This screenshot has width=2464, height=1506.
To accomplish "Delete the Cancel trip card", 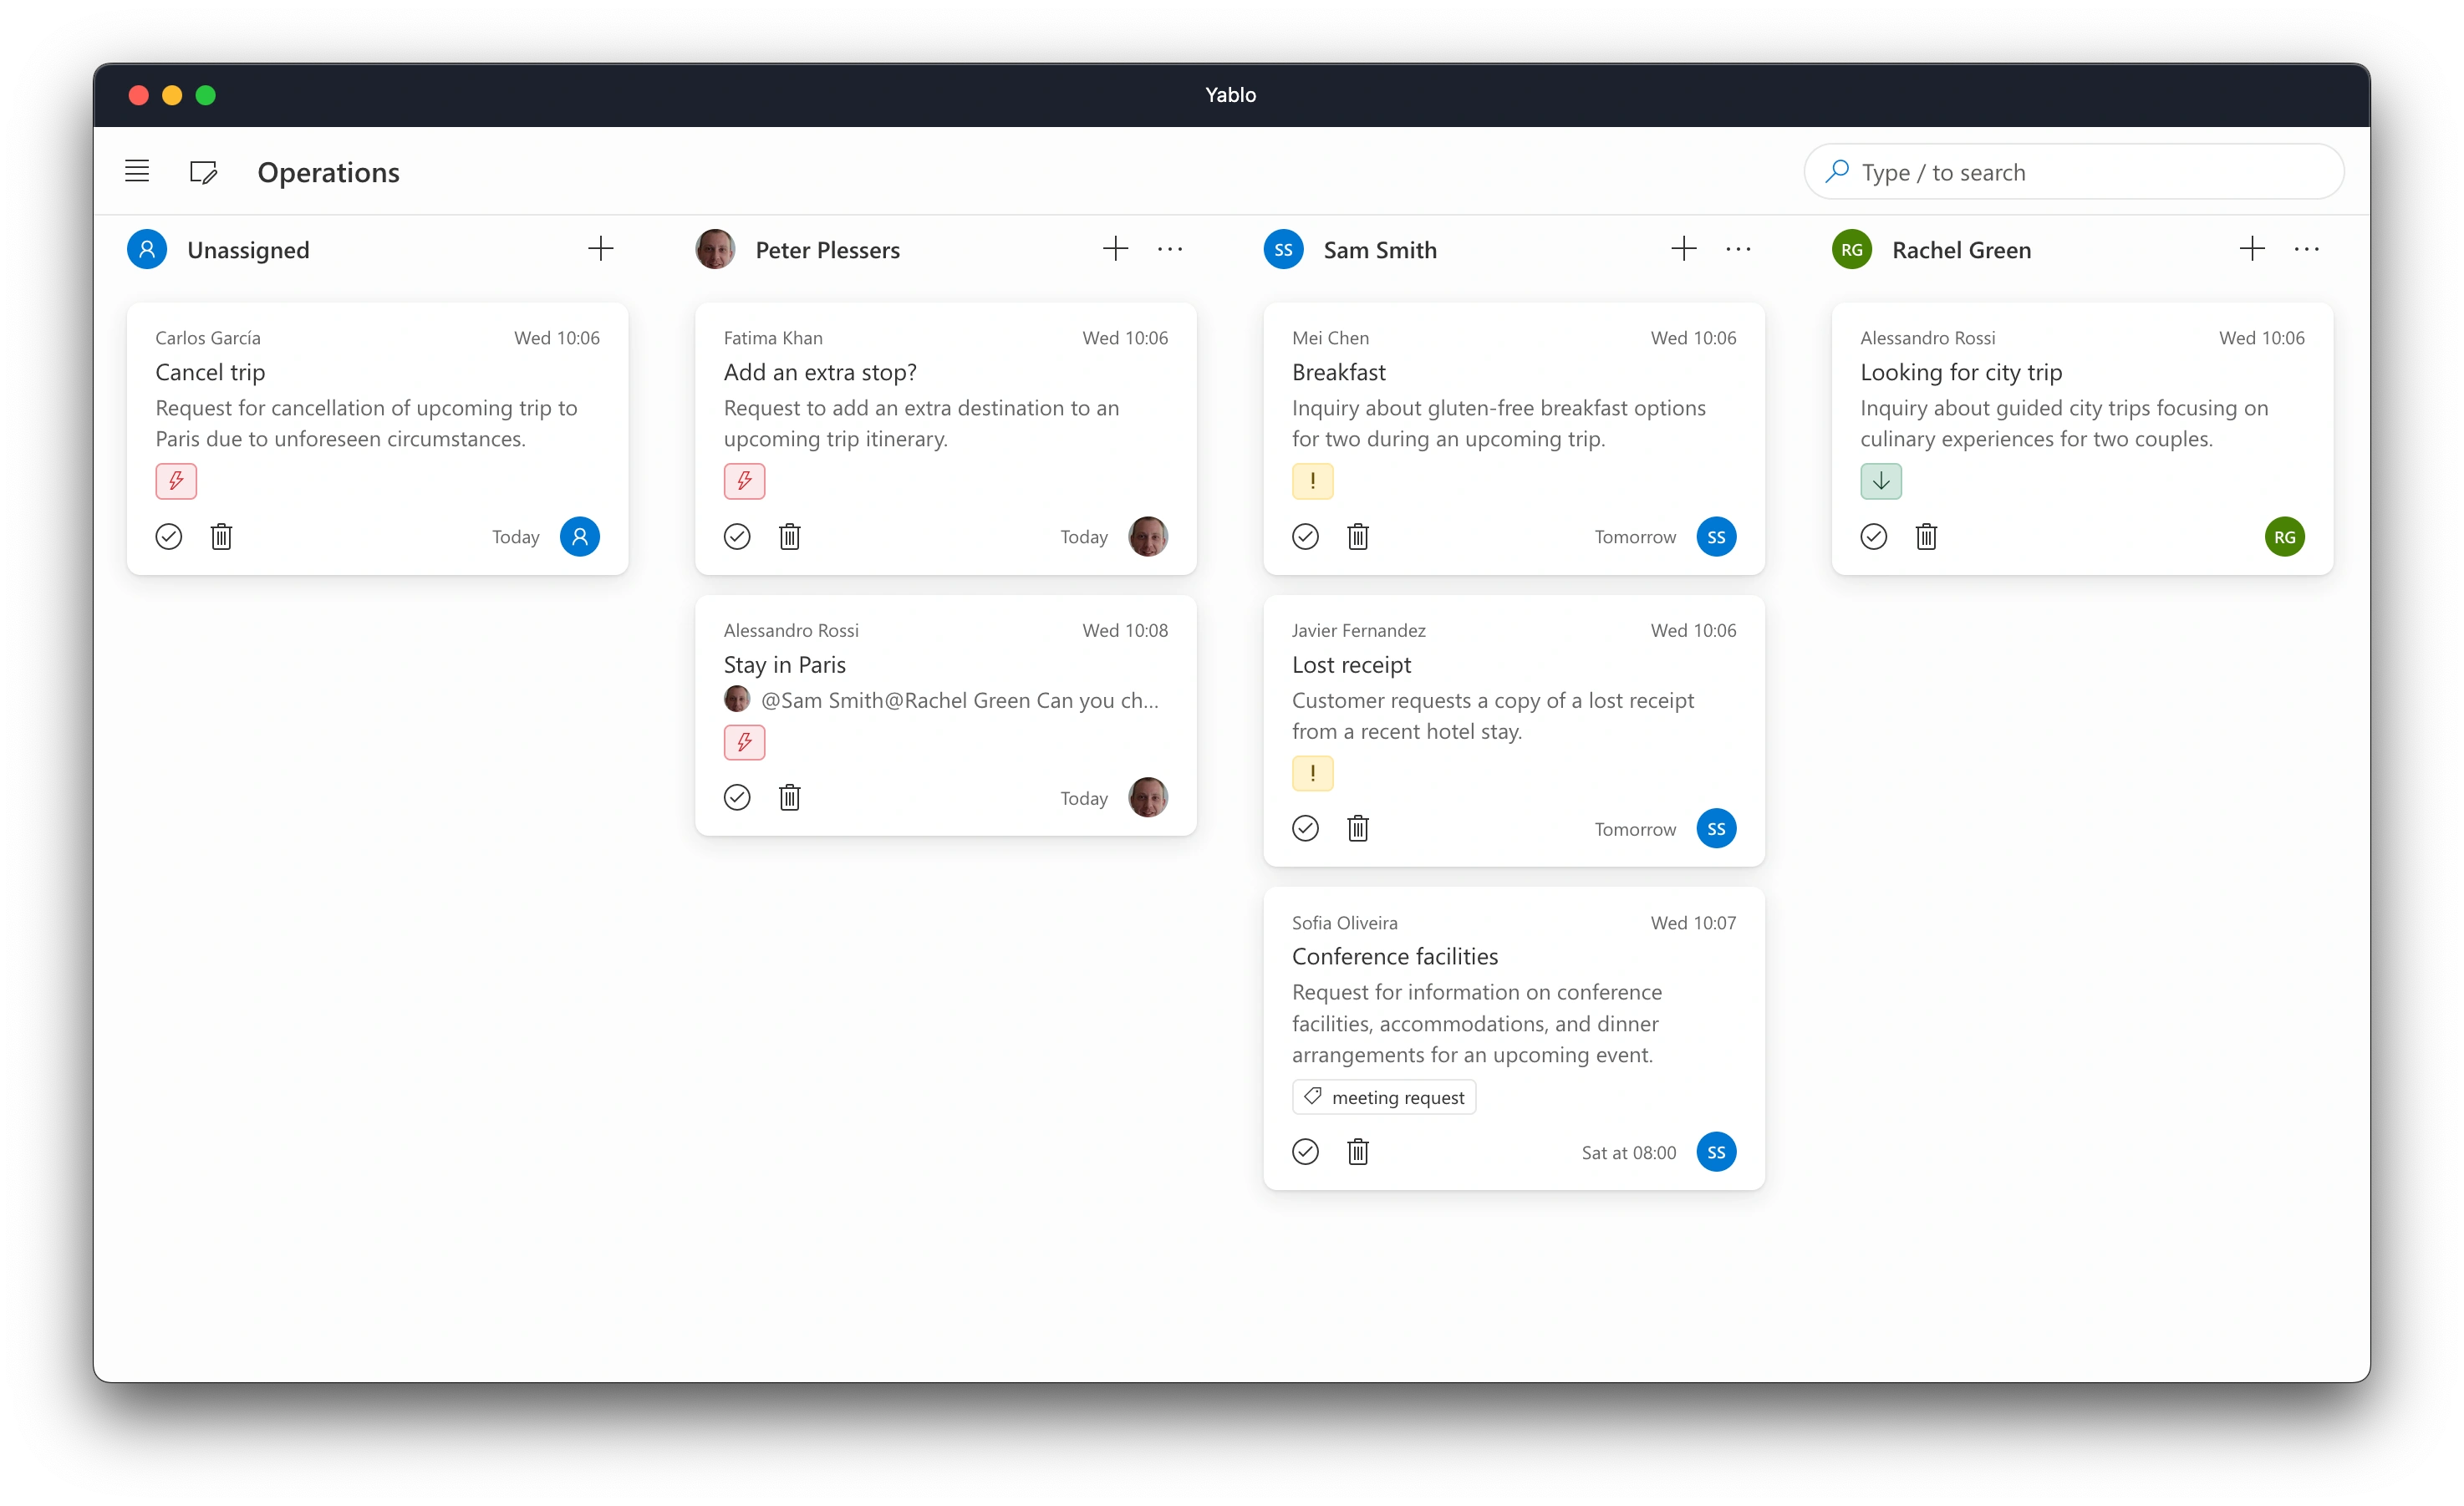I will (222, 537).
